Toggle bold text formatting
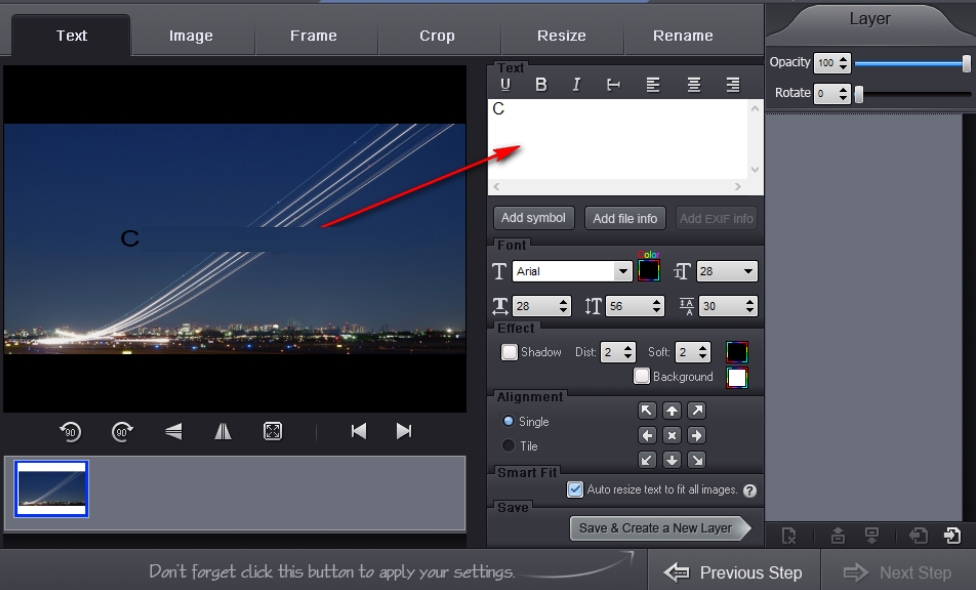Viewport: 976px width, 590px height. pyautogui.click(x=541, y=85)
